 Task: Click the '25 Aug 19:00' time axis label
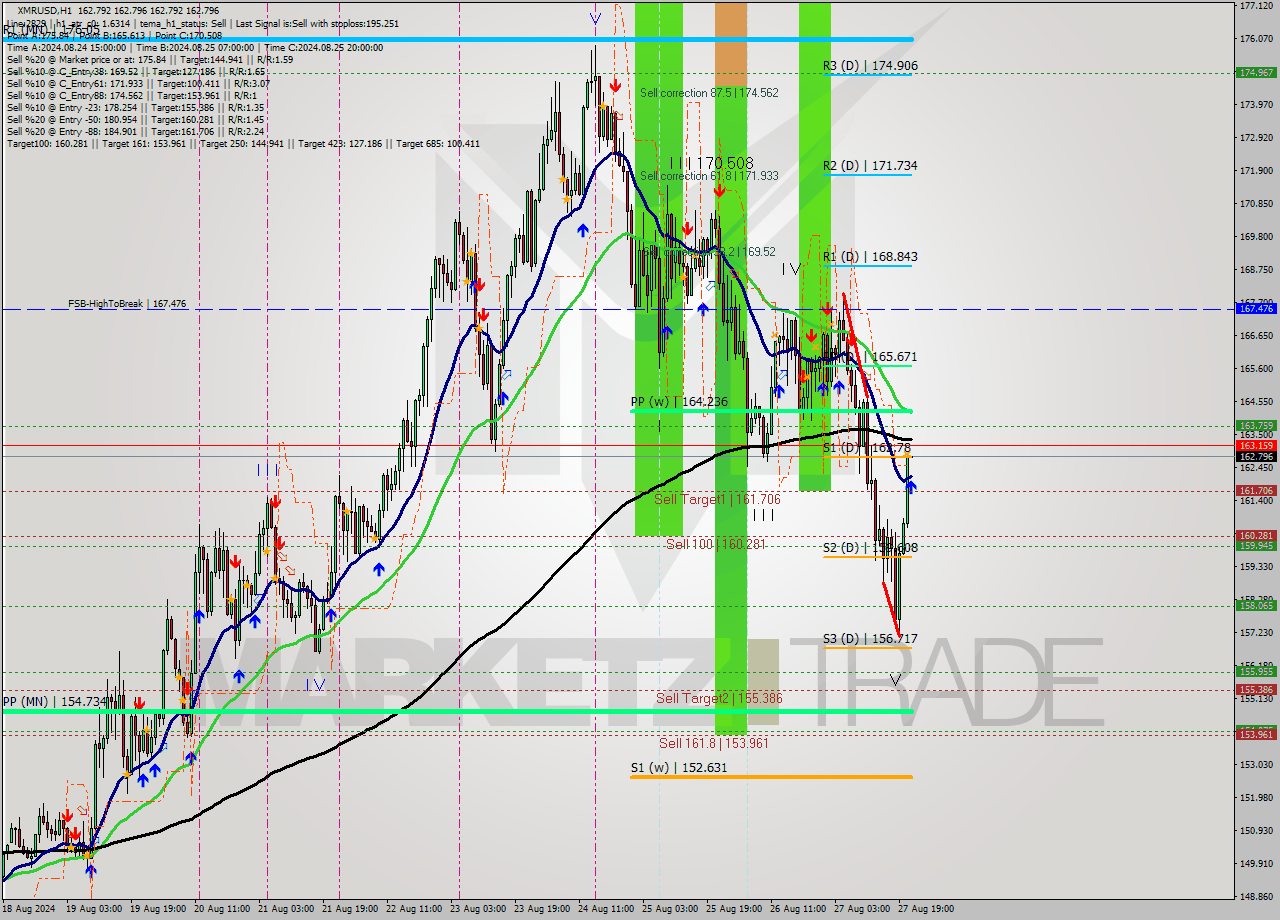[732, 909]
